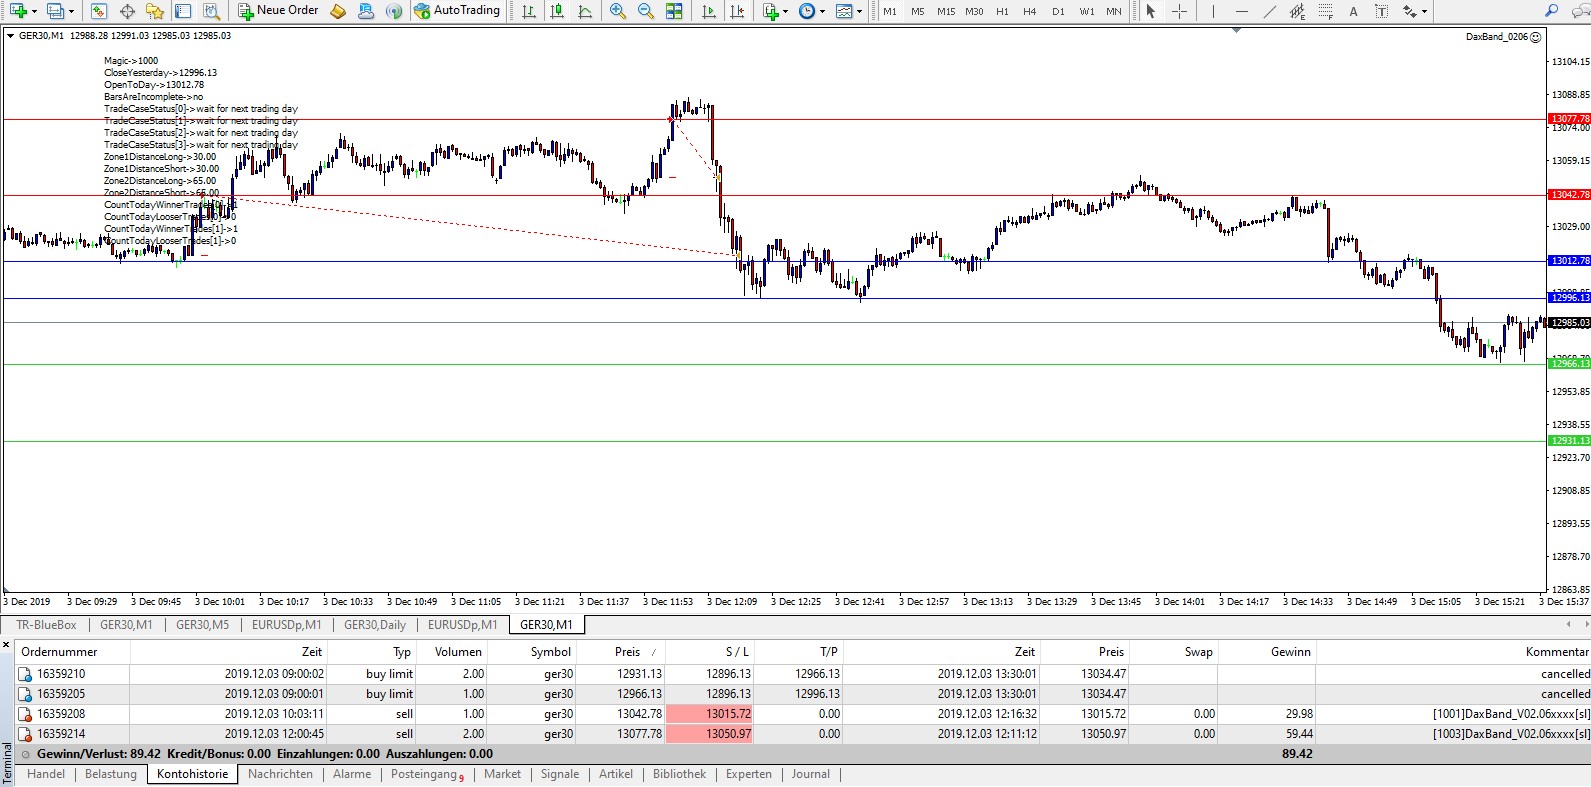Expand the new chart dropdown arrow
The width and height of the screenshot is (1591, 787).
pyautogui.click(x=35, y=11)
